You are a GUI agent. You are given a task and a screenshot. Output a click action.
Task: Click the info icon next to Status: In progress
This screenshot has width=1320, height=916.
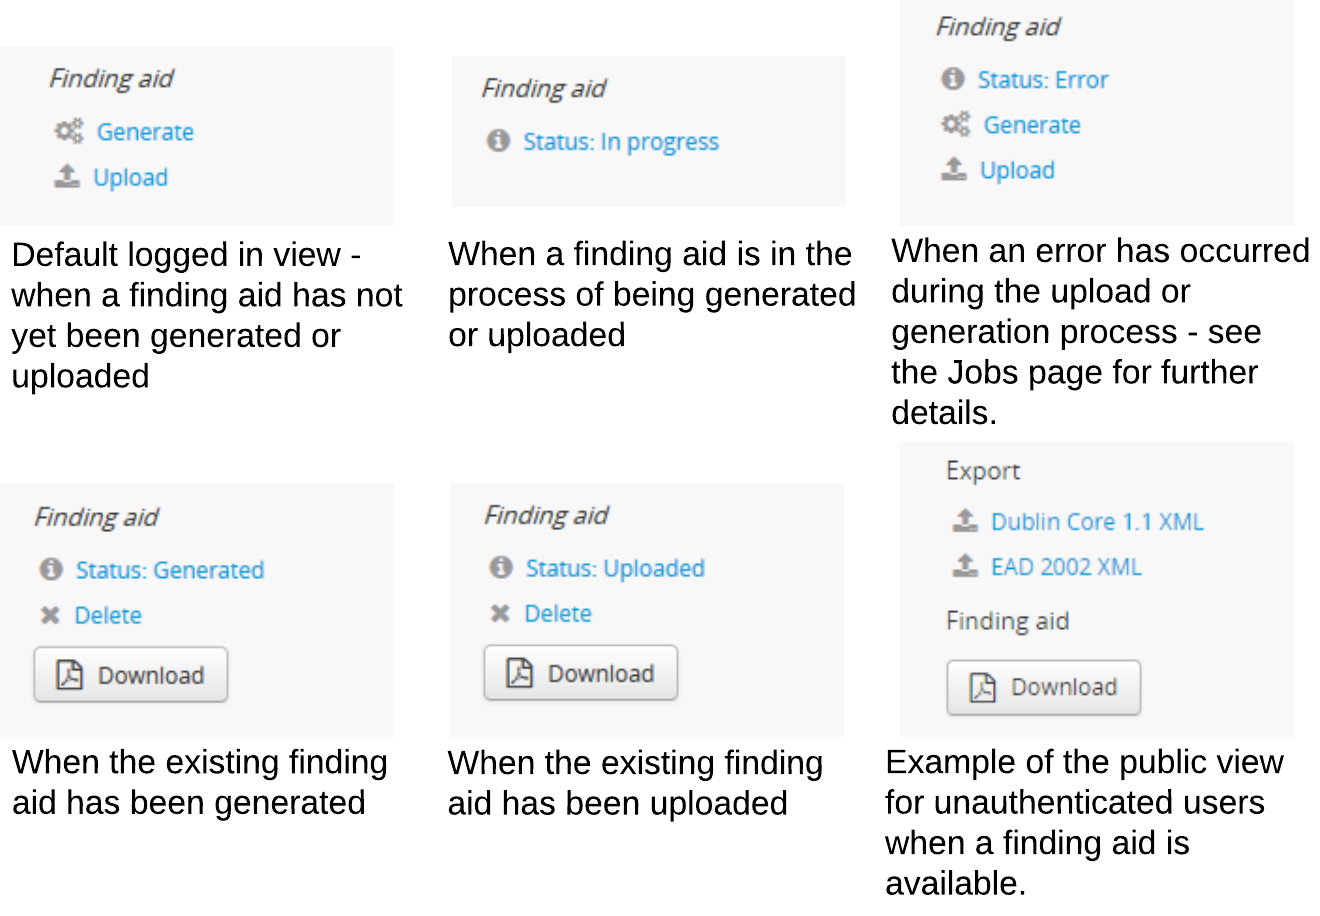tap(498, 141)
